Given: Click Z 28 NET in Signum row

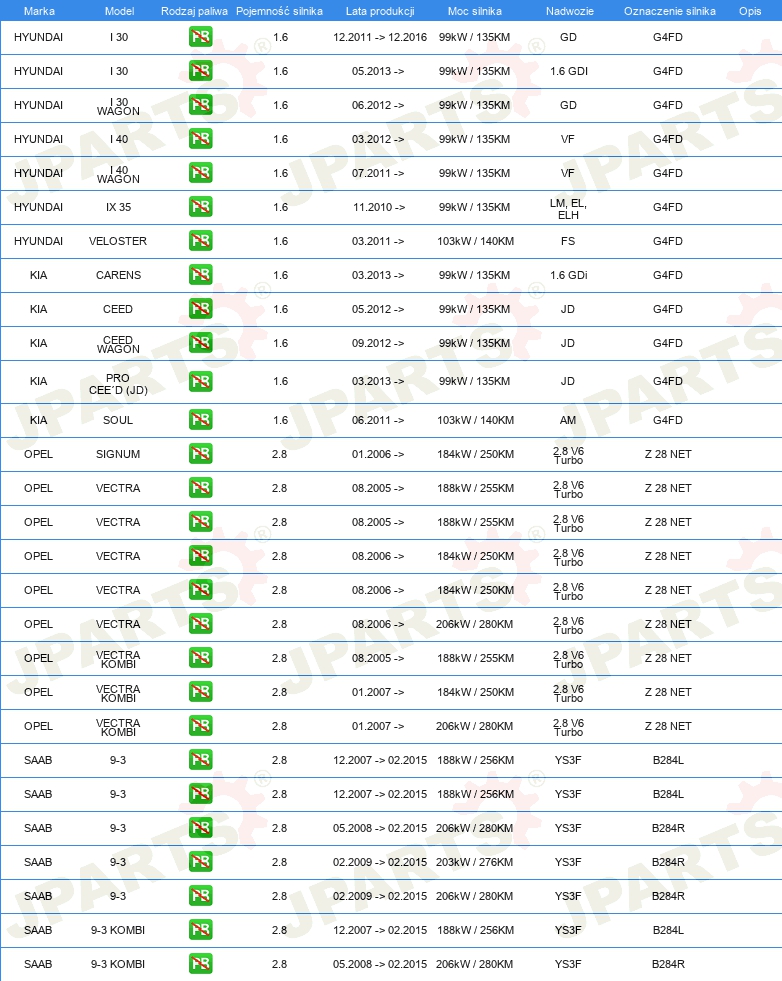Looking at the screenshot, I should pyautogui.click(x=668, y=454).
